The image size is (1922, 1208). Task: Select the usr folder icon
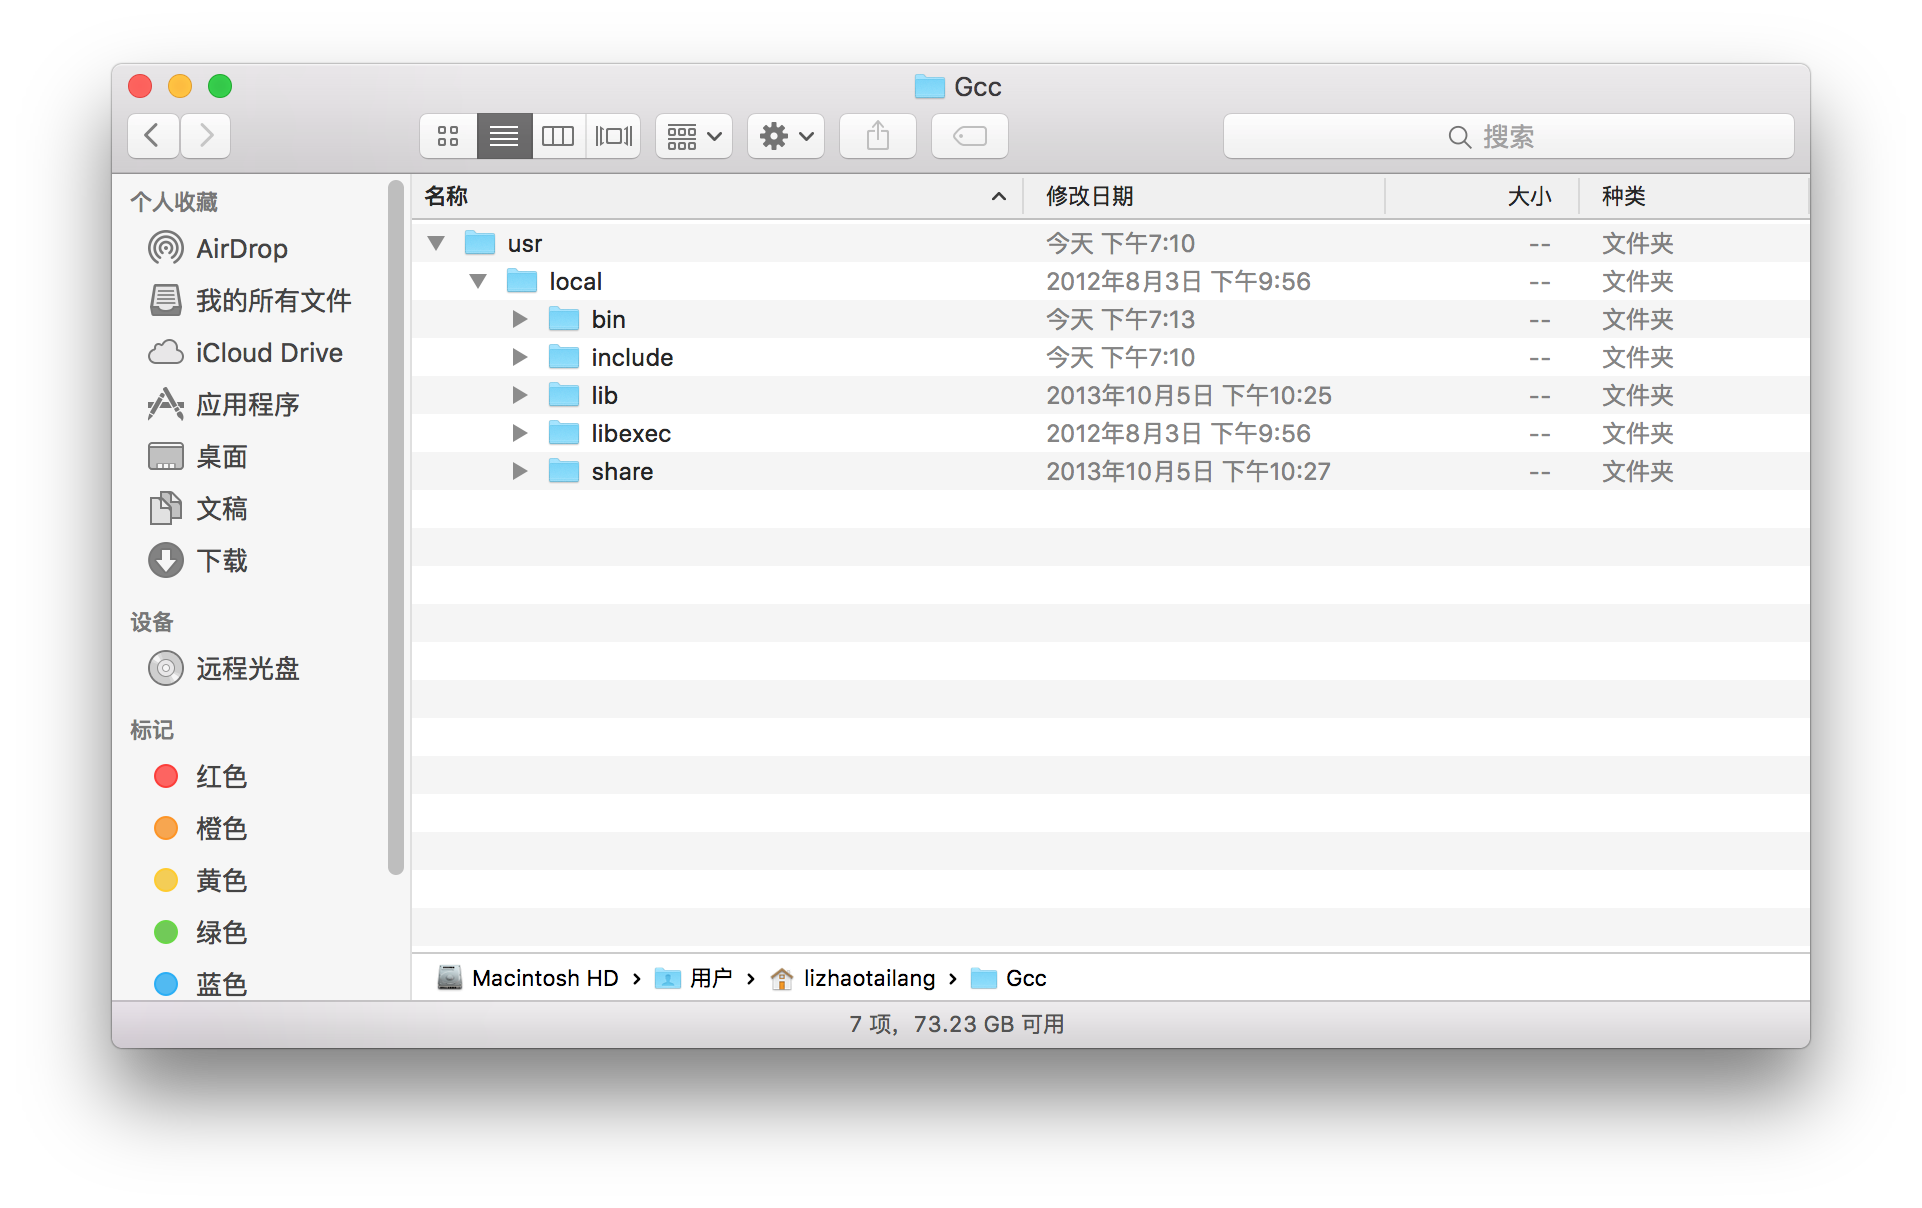480,243
